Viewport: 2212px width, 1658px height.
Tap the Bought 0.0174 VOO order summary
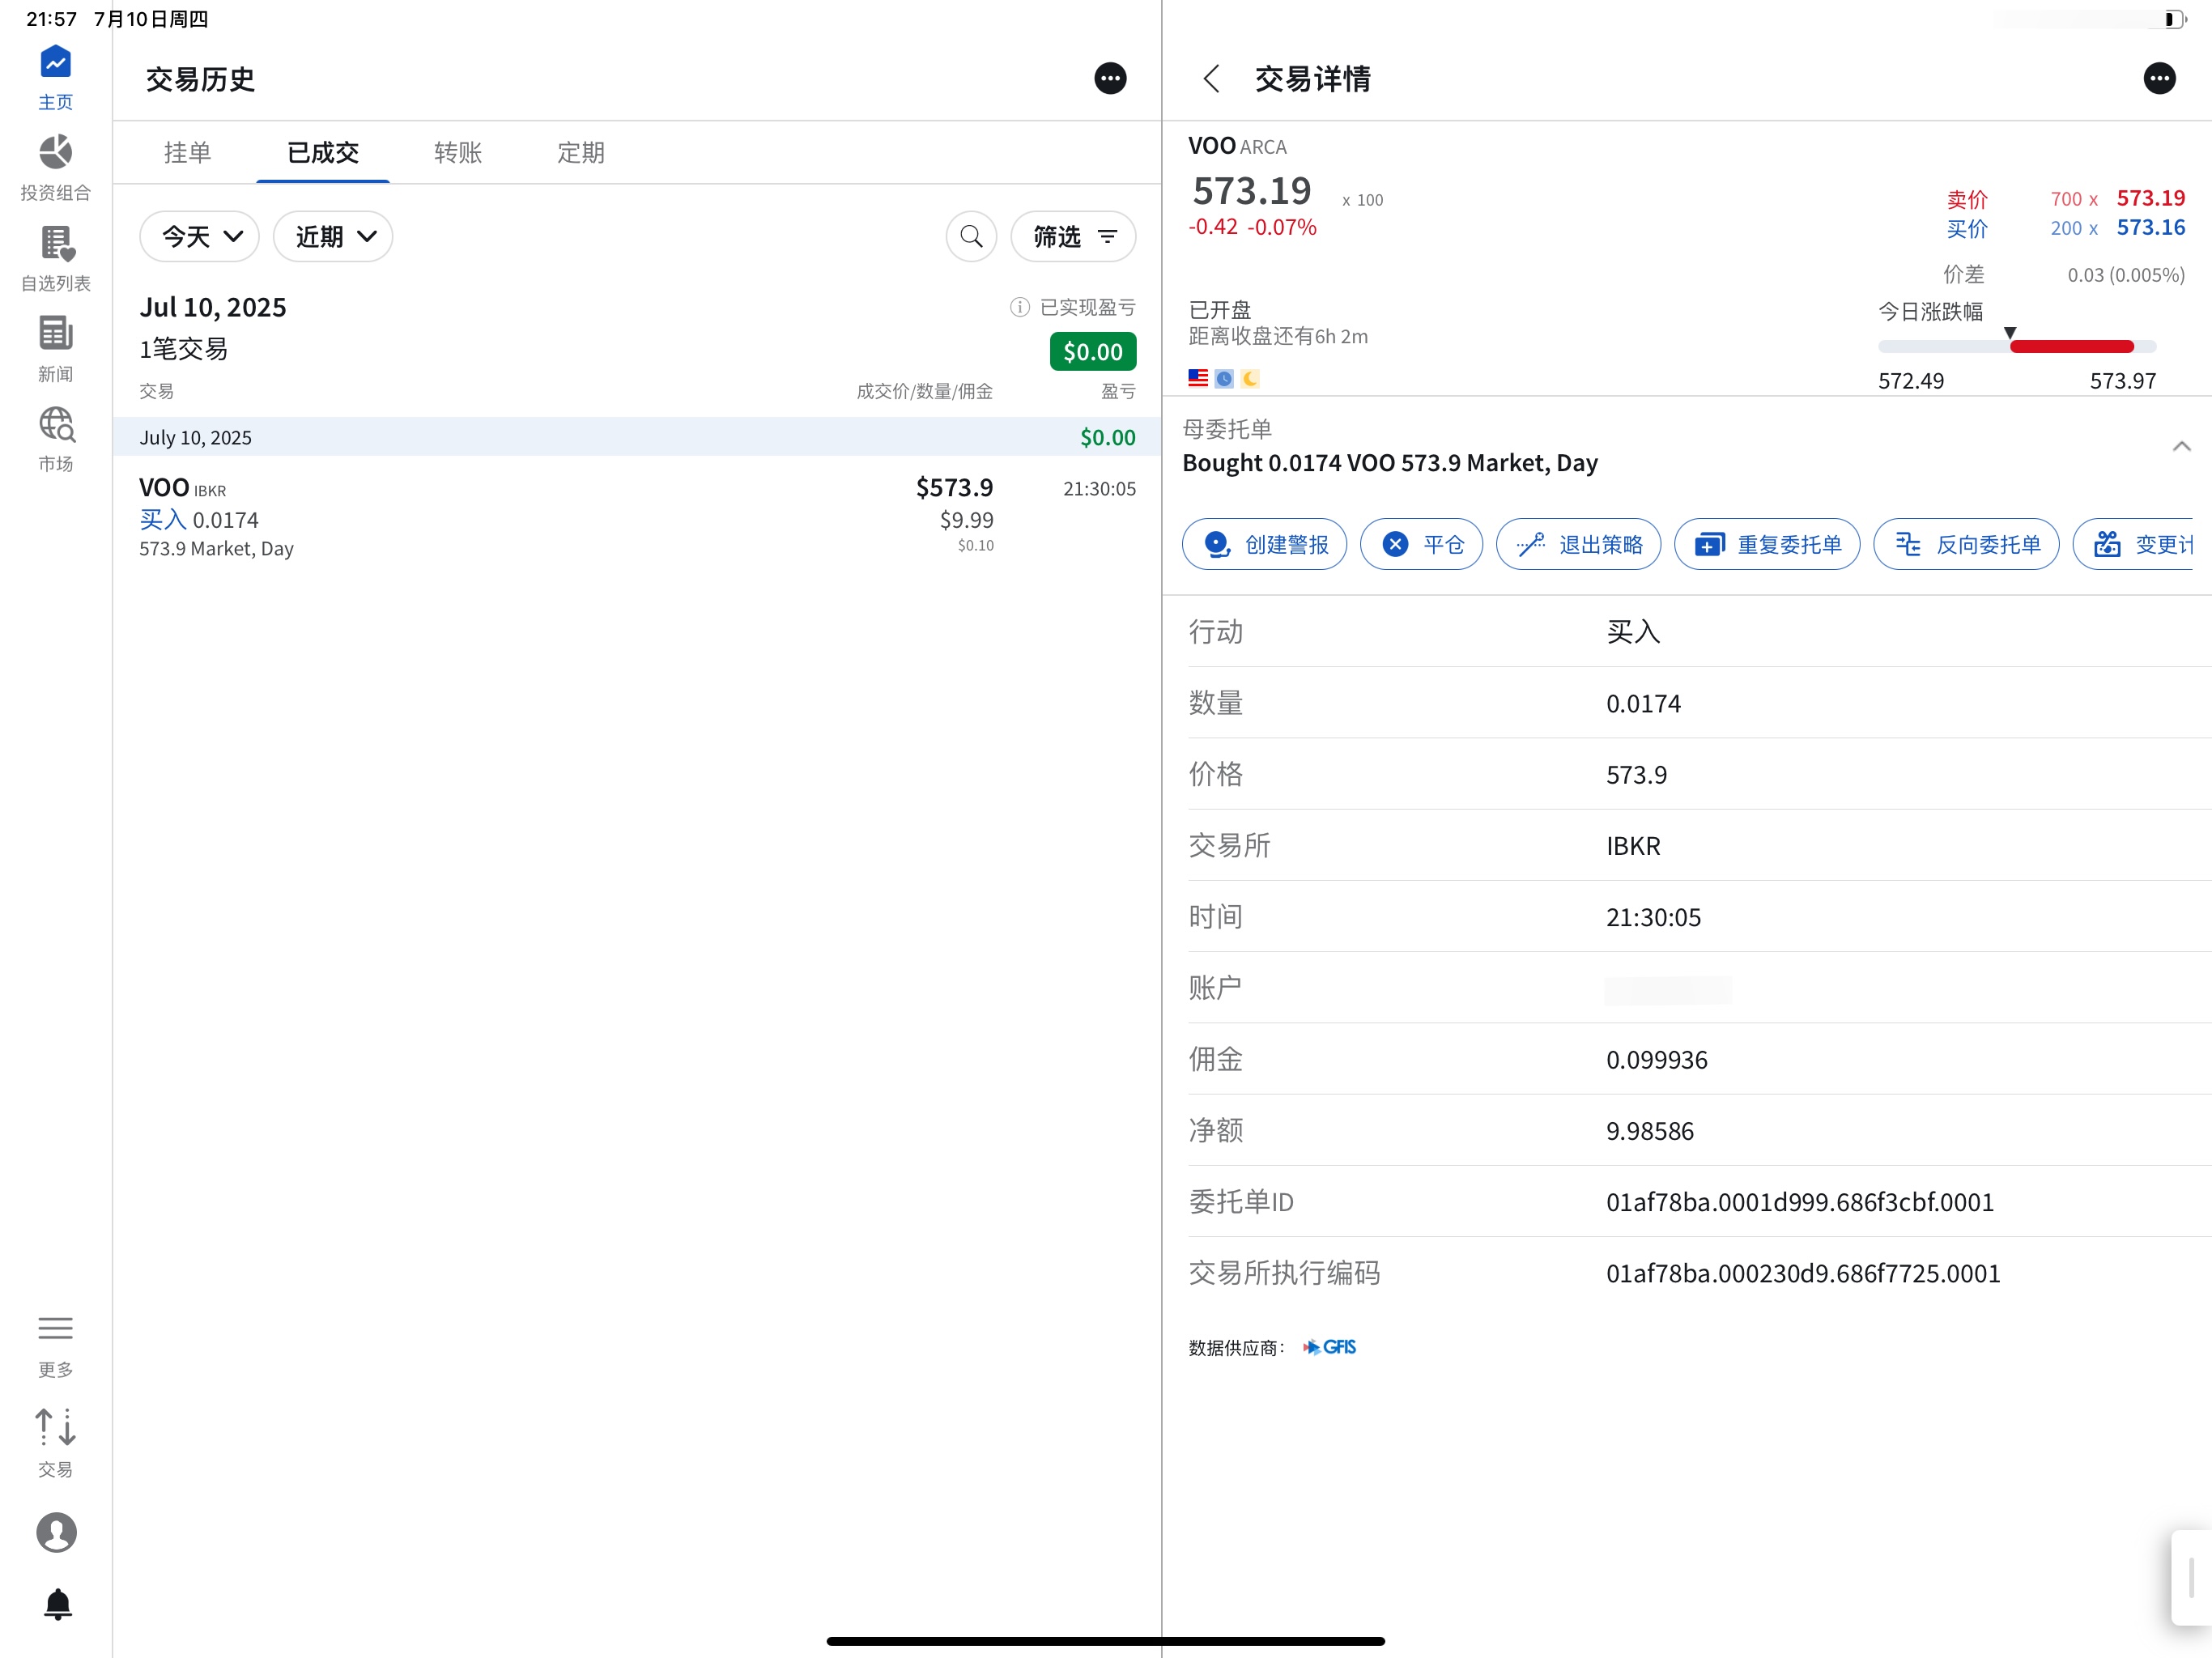click(x=1390, y=463)
